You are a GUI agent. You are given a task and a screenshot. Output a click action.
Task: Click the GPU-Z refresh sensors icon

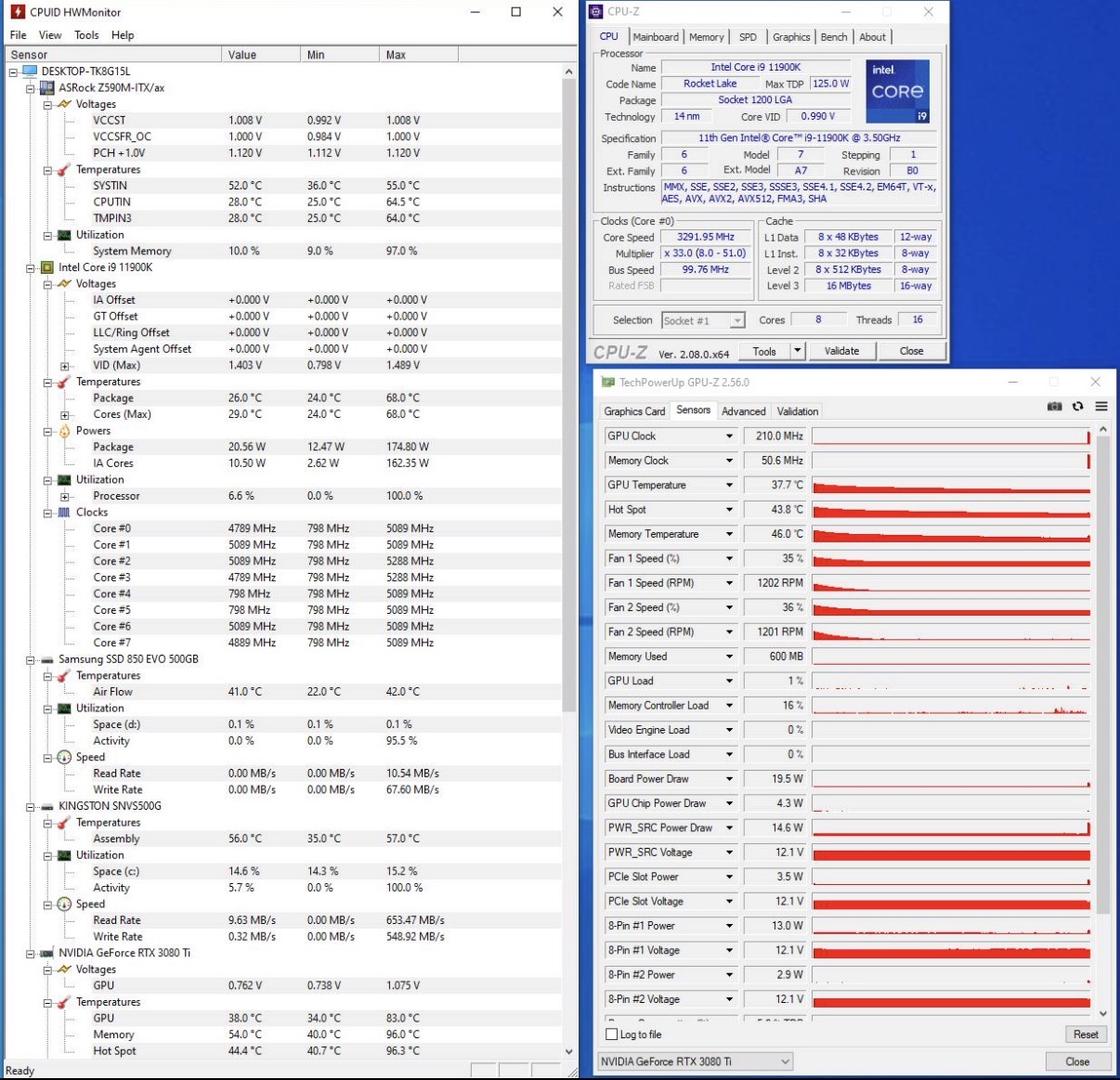pos(1077,407)
